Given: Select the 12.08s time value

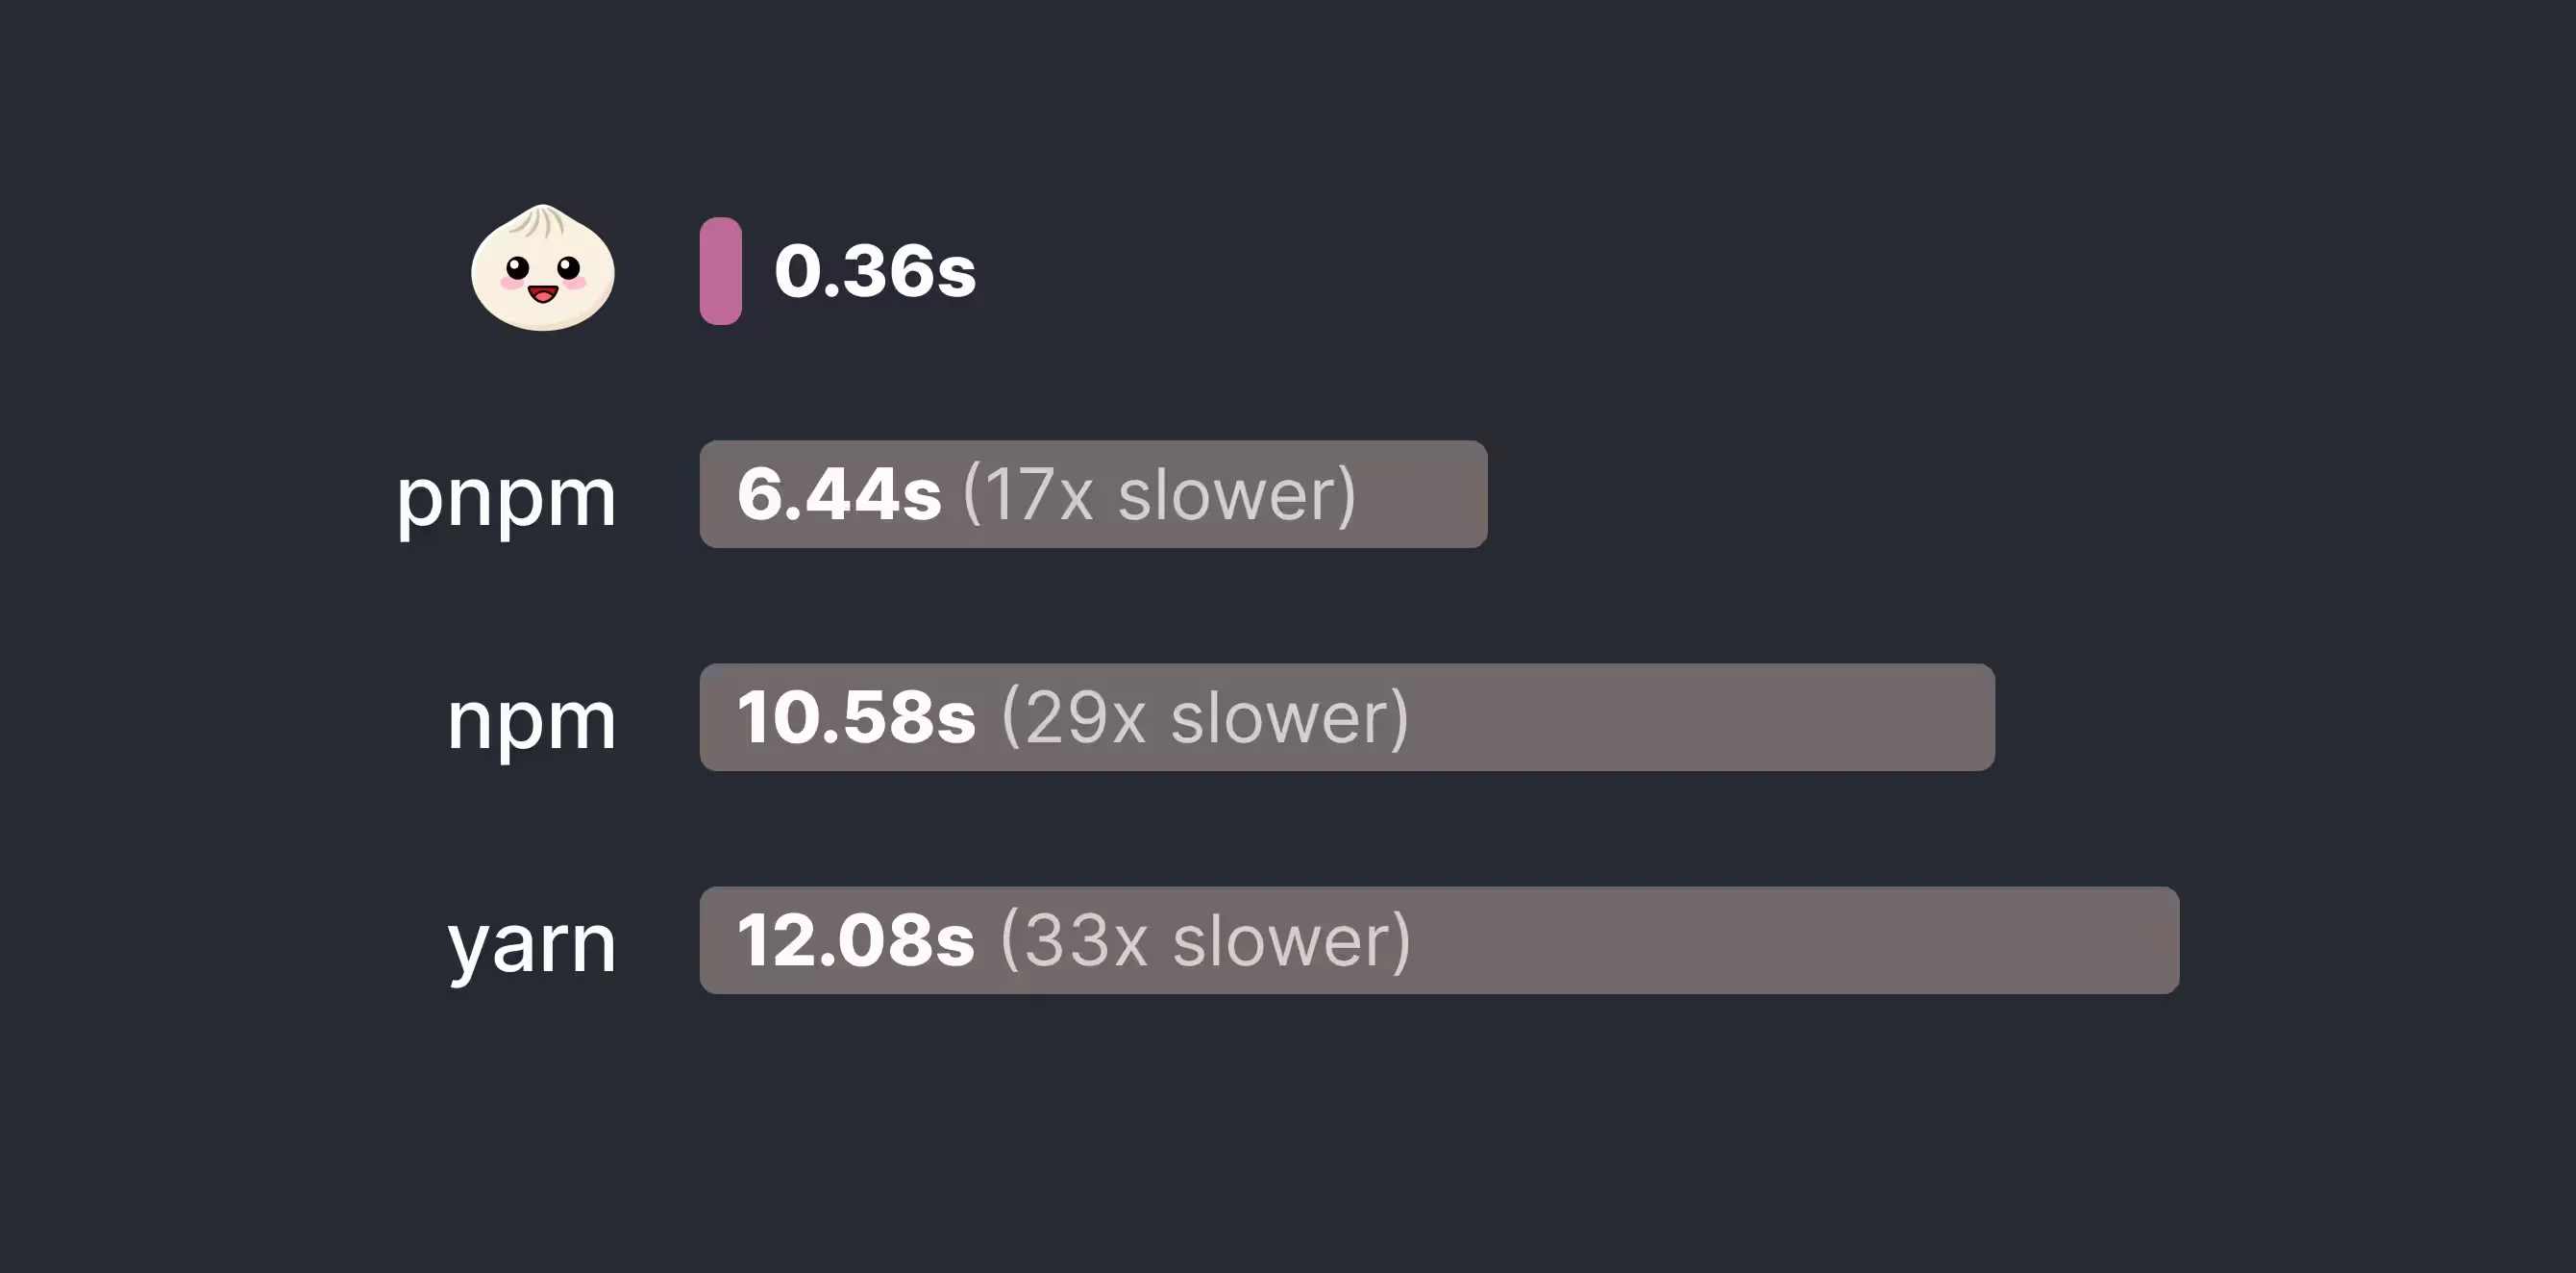Looking at the screenshot, I should click(x=856, y=940).
